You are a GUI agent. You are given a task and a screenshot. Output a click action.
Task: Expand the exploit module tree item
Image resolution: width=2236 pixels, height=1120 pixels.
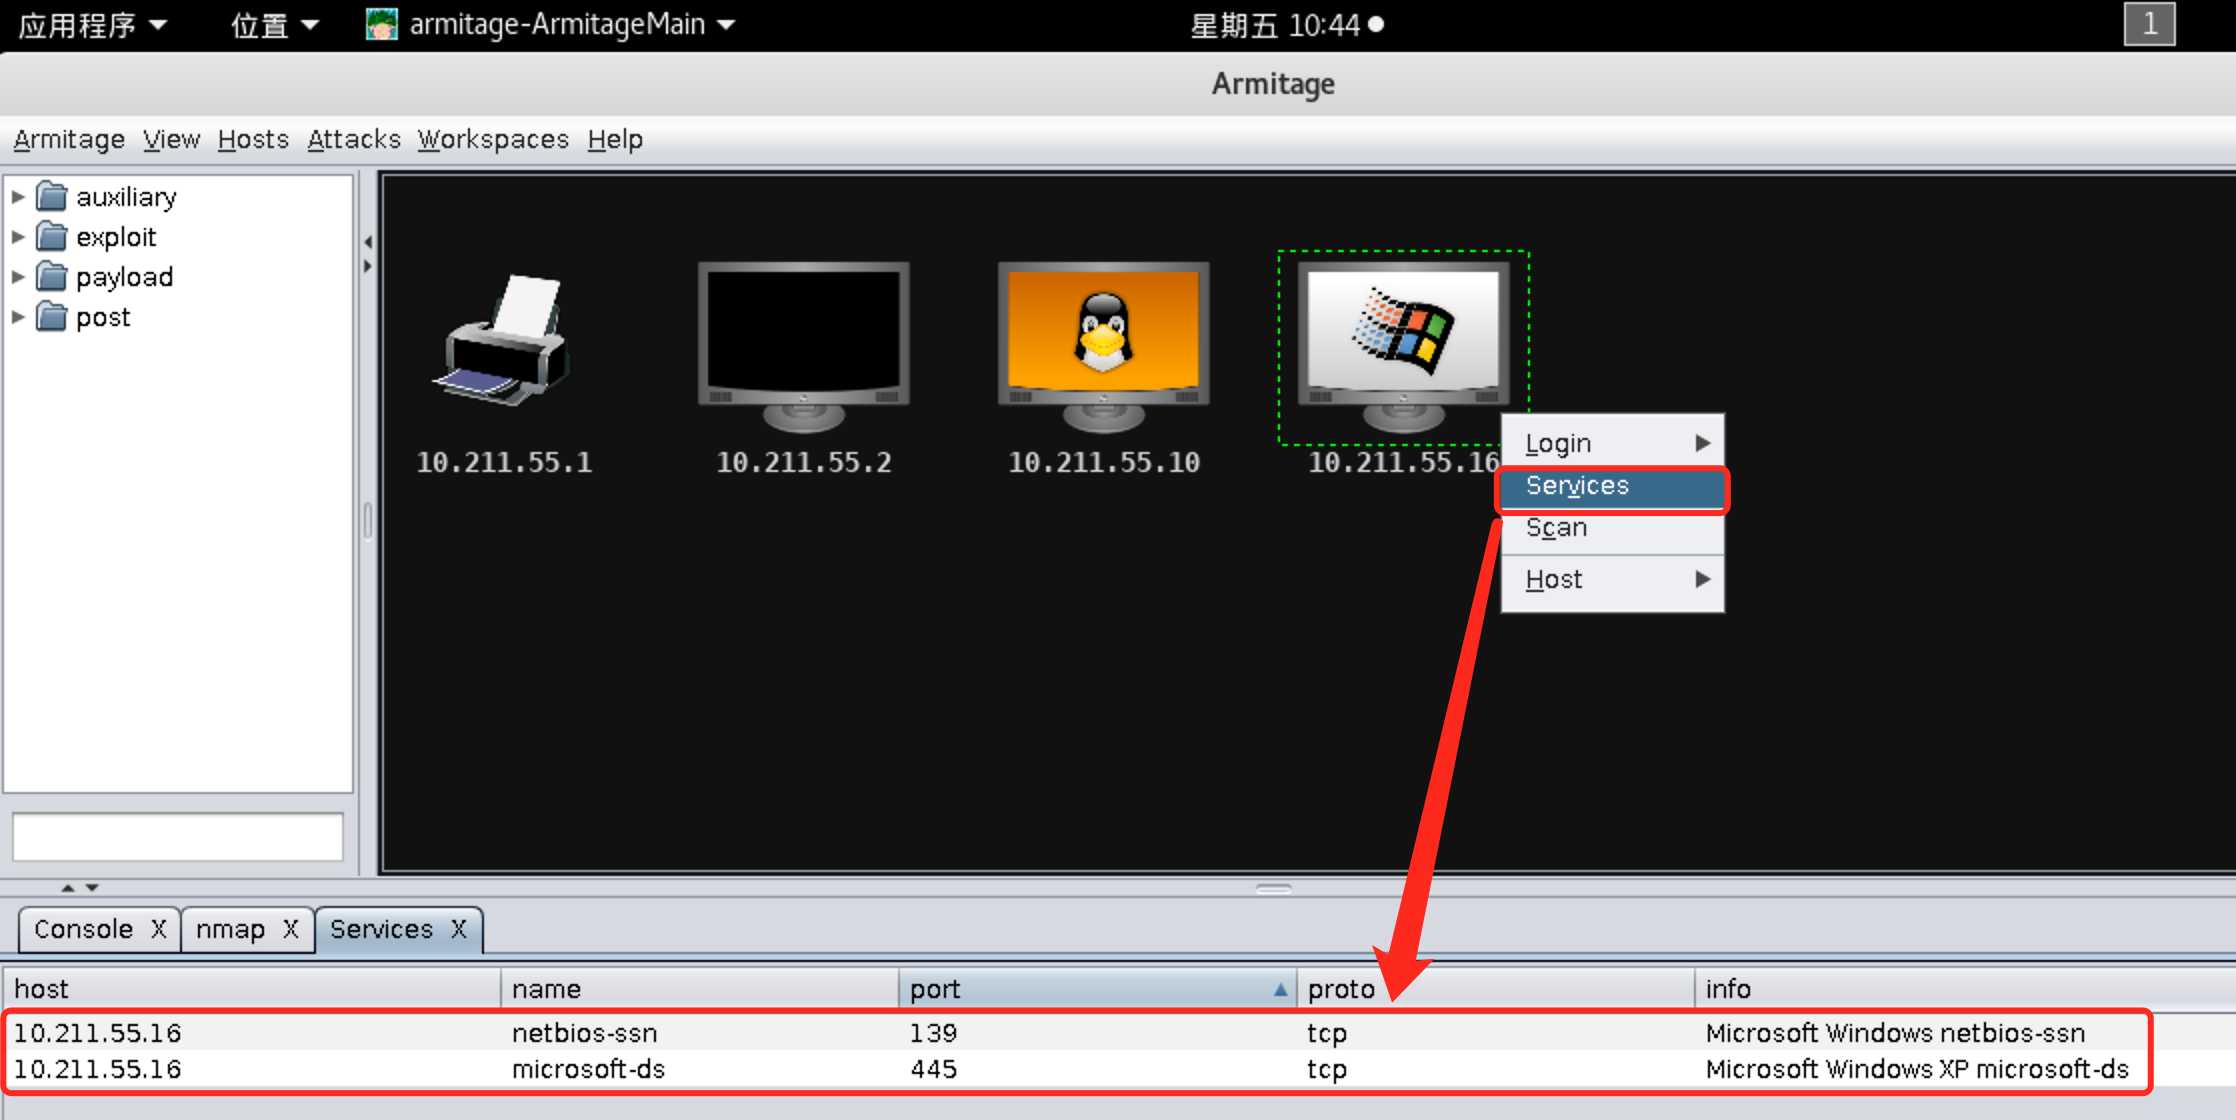pyautogui.click(x=19, y=237)
